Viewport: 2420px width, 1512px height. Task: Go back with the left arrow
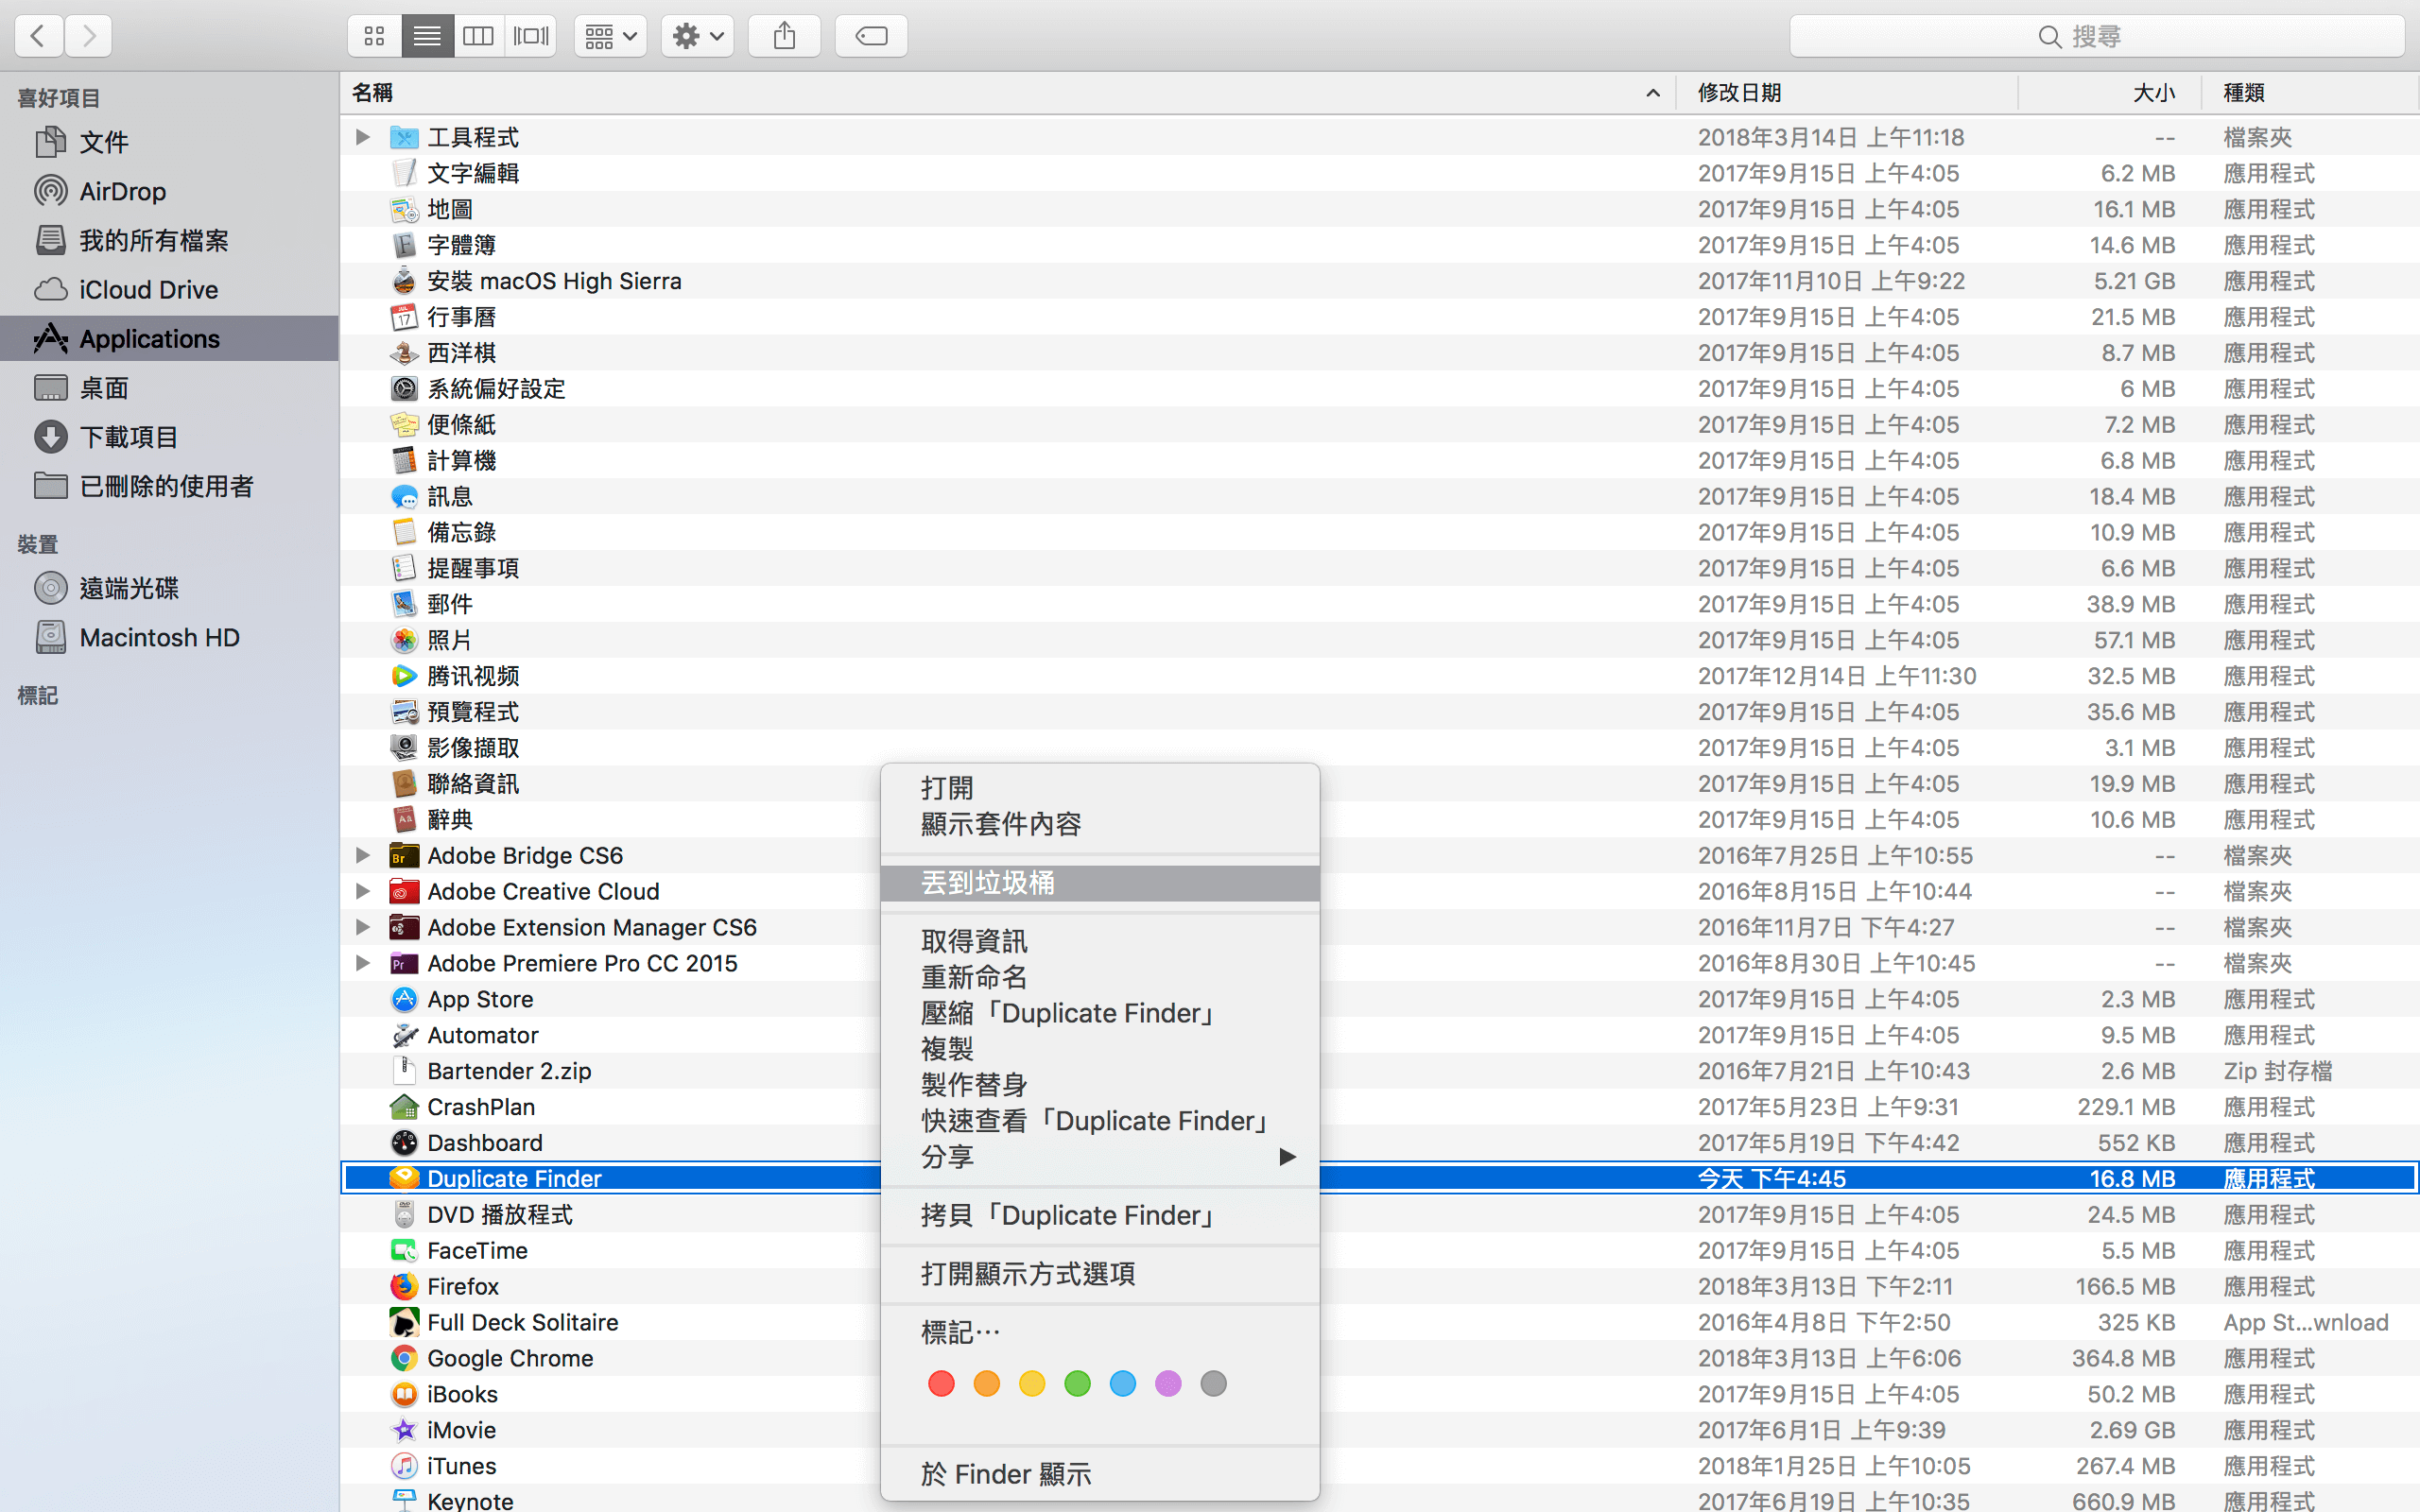39,37
